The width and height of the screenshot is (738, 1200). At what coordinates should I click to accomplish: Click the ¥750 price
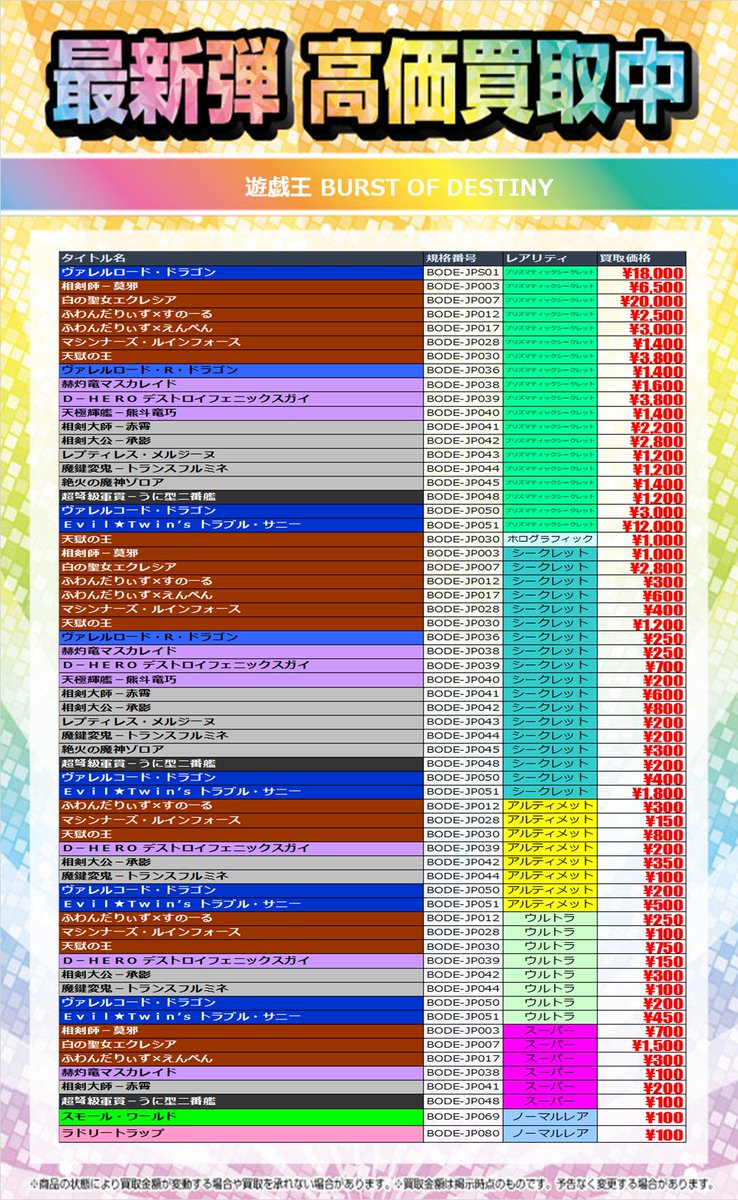pyautogui.click(x=664, y=947)
